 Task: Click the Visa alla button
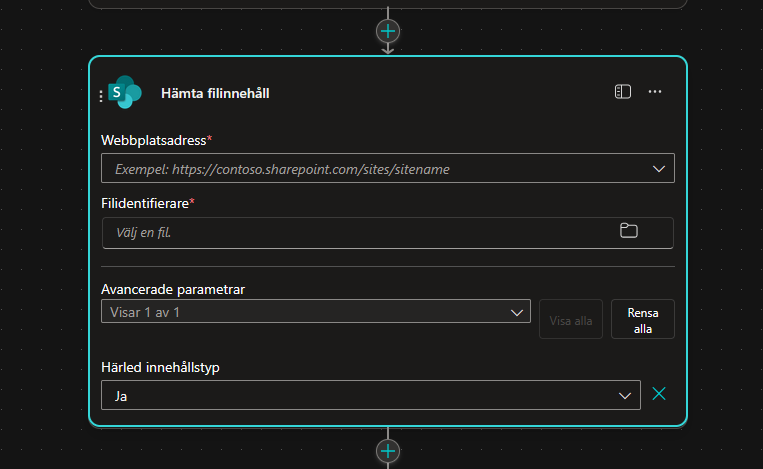[571, 320]
